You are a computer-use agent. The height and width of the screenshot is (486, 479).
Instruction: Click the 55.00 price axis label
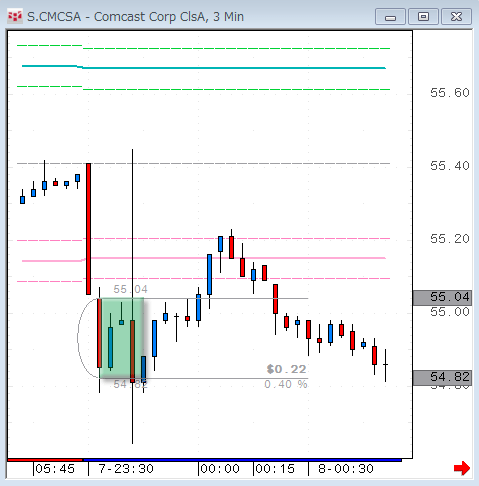[x=450, y=312]
